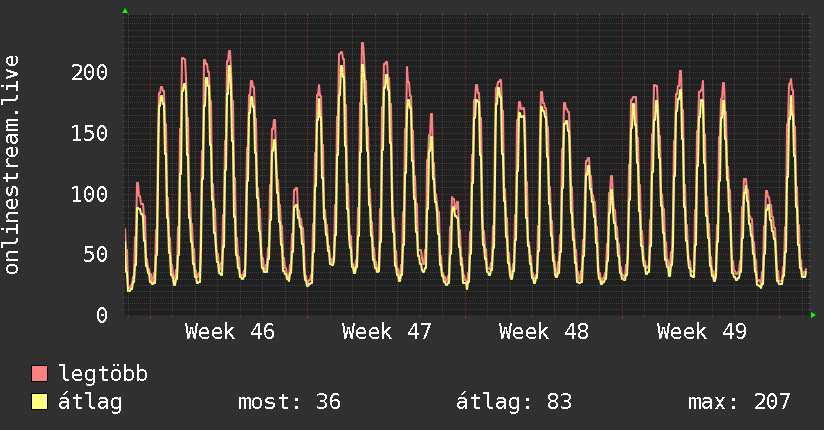Image resolution: width=824 pixels, height=430 pixels.
Task: Select the átlag legend label beside yellow swatch
Action: click(x=90, y=402)
